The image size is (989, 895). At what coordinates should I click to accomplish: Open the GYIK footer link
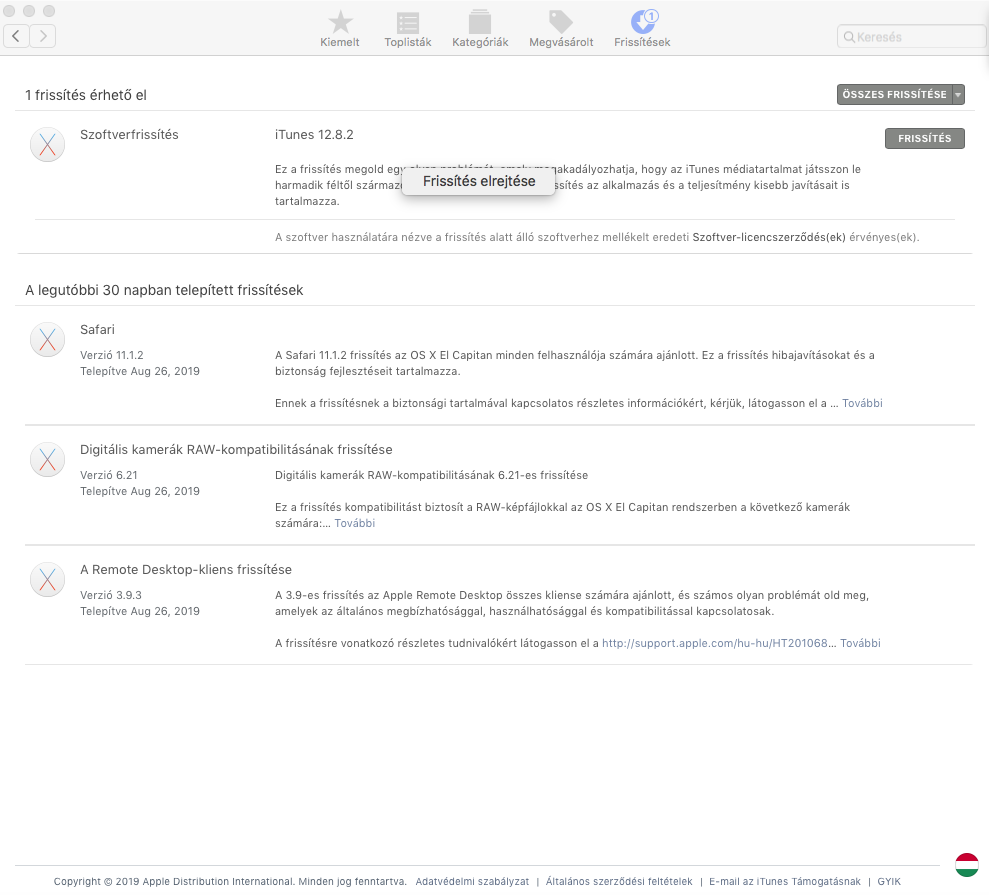(x=889, y=881)
